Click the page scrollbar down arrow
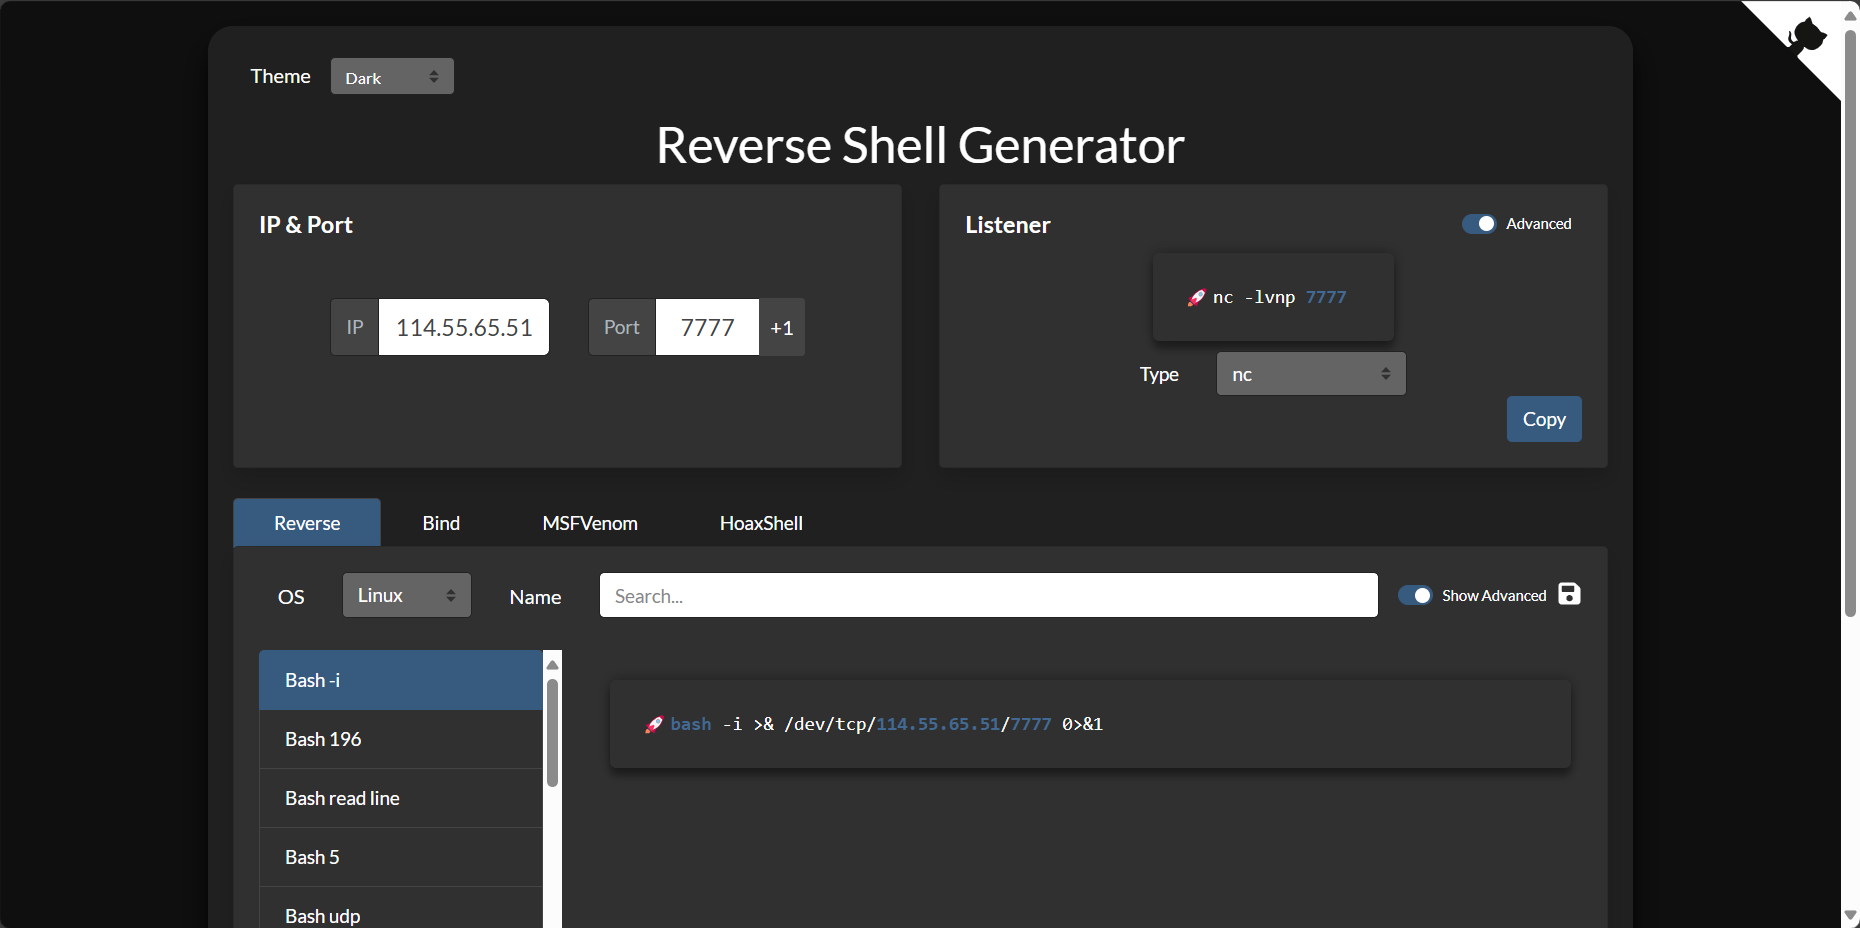 coord(1850,915)
